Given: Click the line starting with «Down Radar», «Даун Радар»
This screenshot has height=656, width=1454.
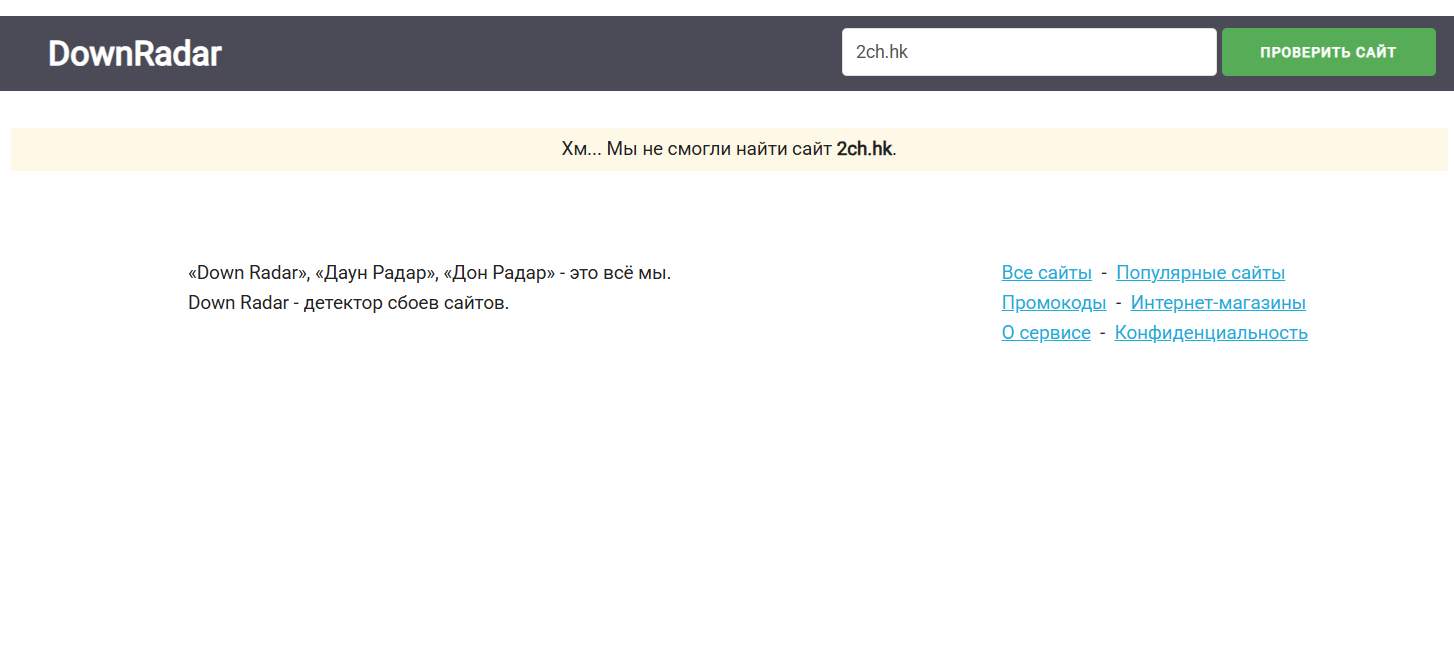Looking at the screenshot, I should click(430, 273).
